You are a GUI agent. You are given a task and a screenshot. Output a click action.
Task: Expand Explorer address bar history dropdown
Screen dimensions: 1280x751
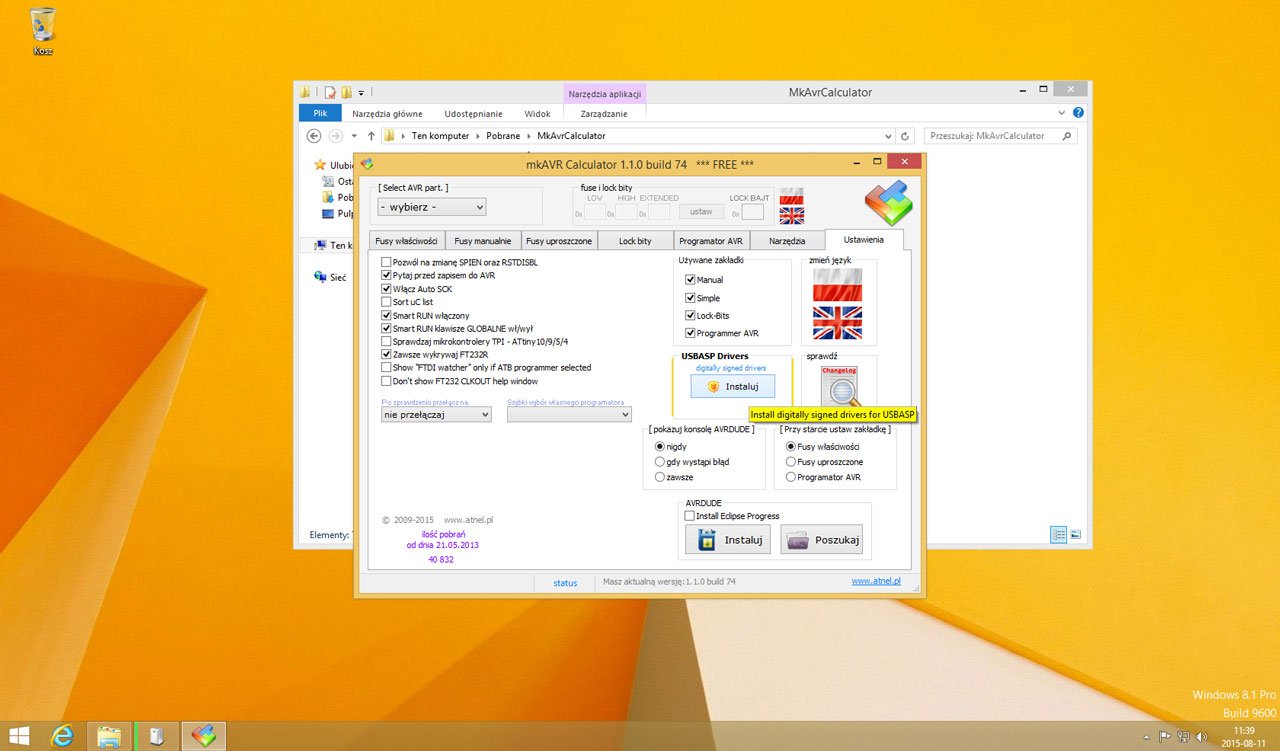888,136
